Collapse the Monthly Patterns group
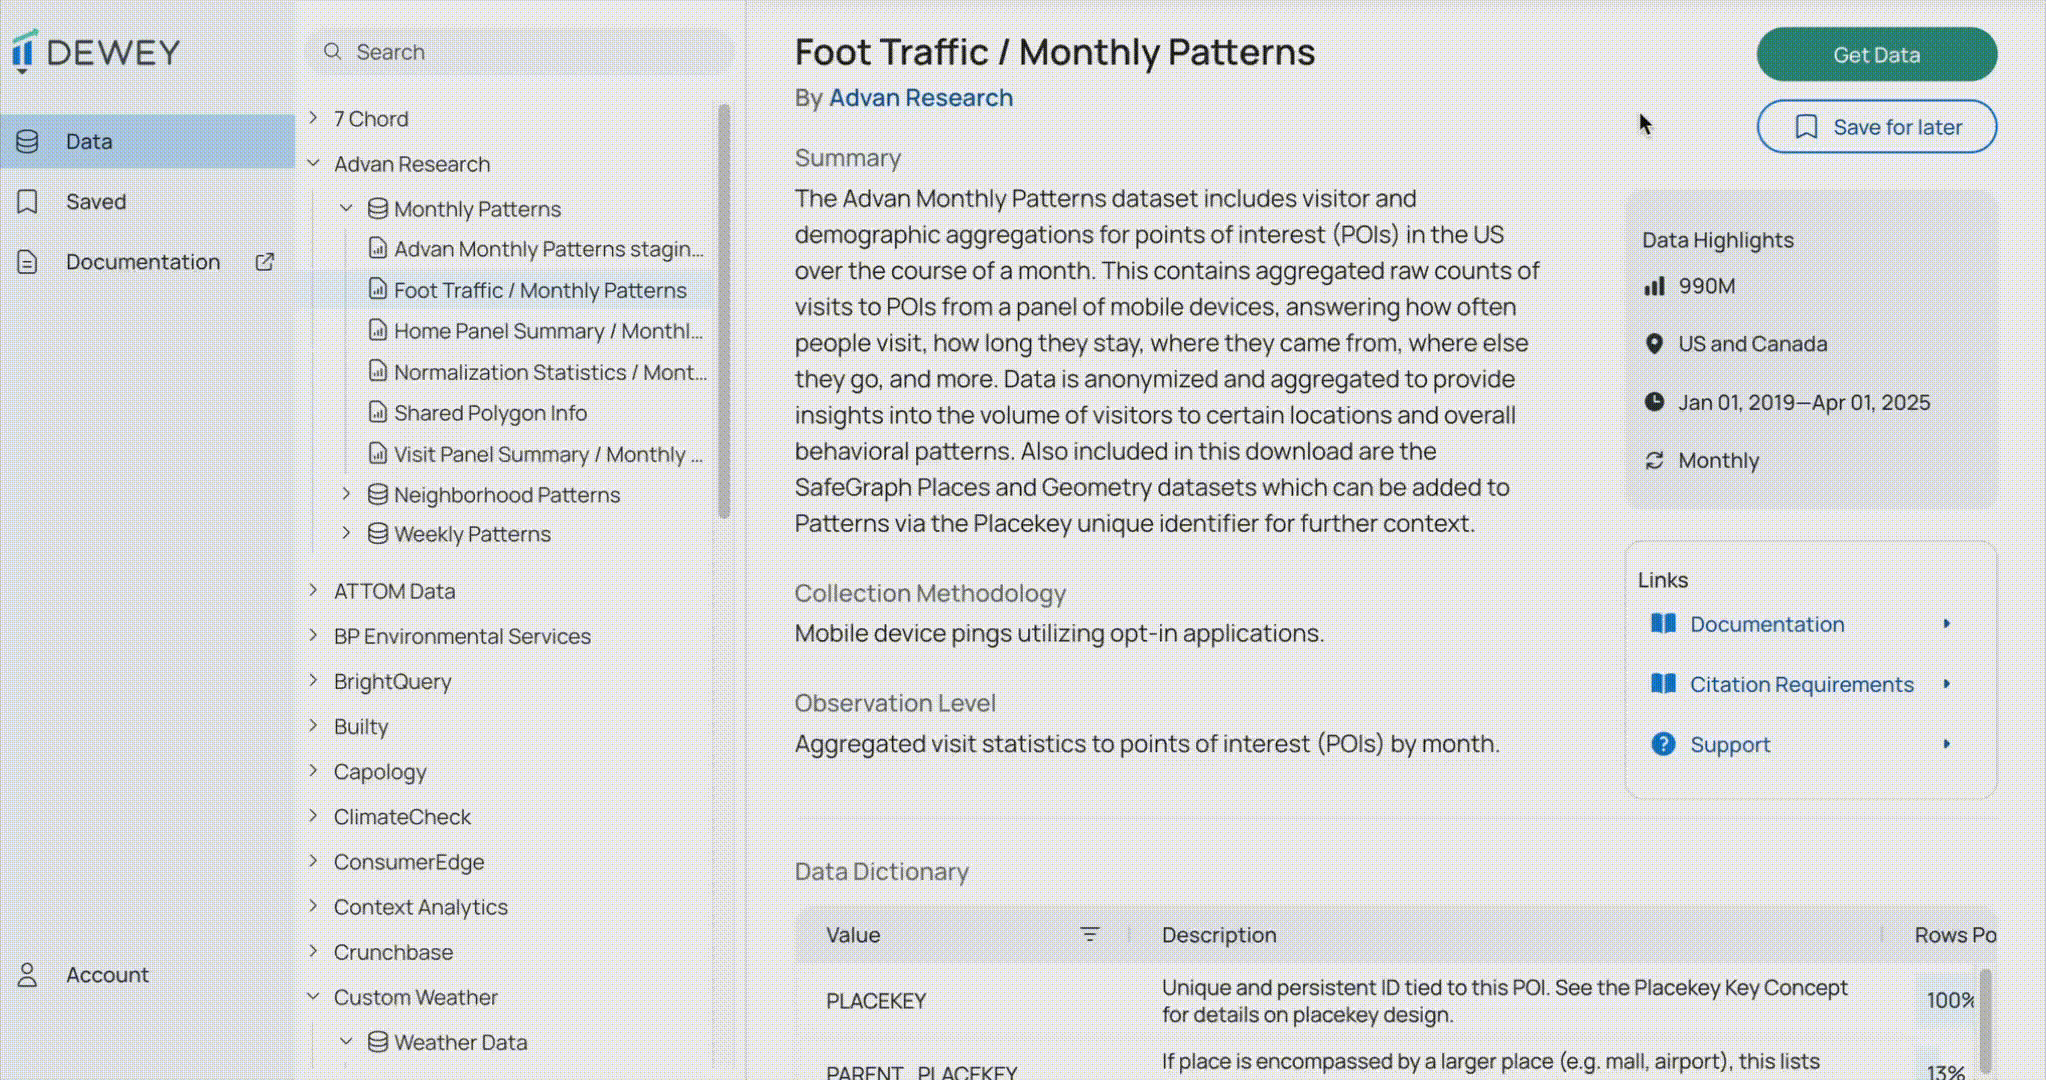Image resolution: width=2046 pixels, height=1080 pixels. [346, 208]
